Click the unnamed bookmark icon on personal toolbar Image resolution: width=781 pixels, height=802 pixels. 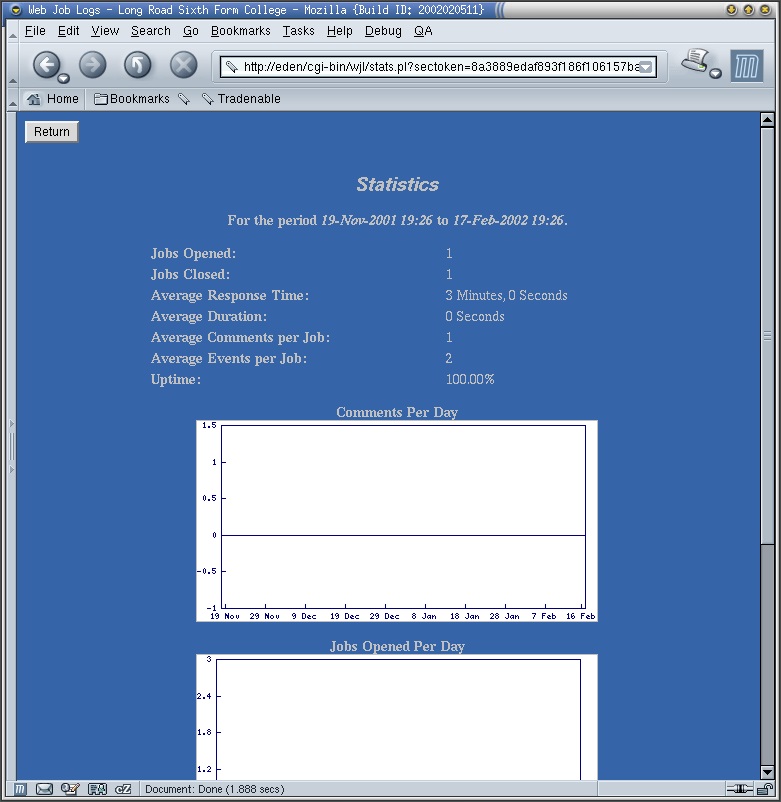[x=184, y=99]
